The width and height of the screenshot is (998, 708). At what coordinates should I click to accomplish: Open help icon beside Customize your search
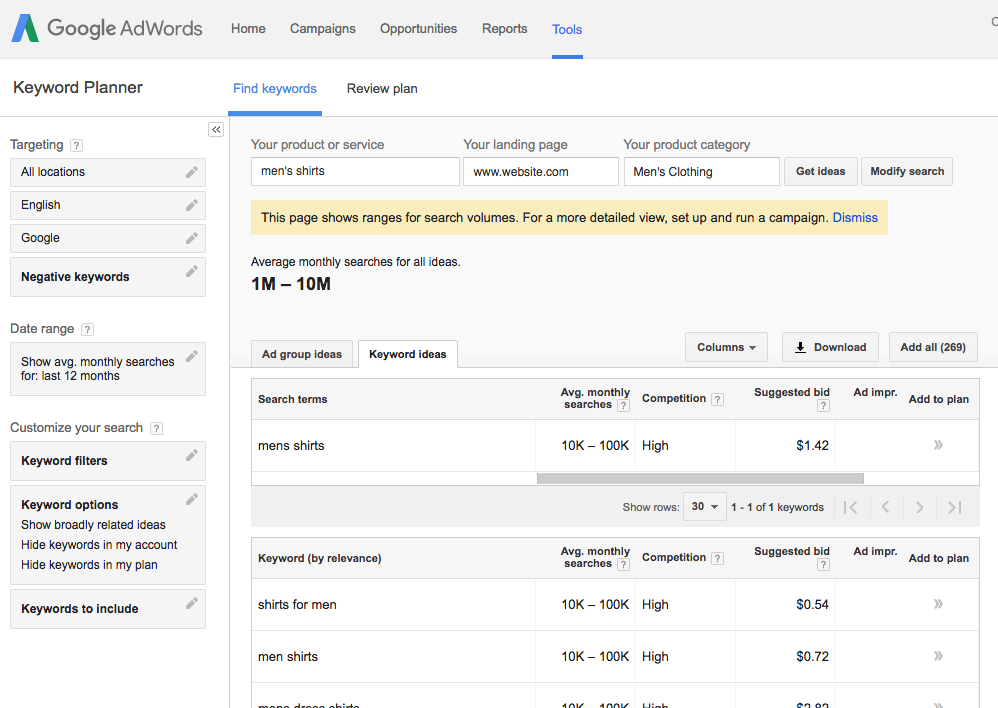[157, 428]
